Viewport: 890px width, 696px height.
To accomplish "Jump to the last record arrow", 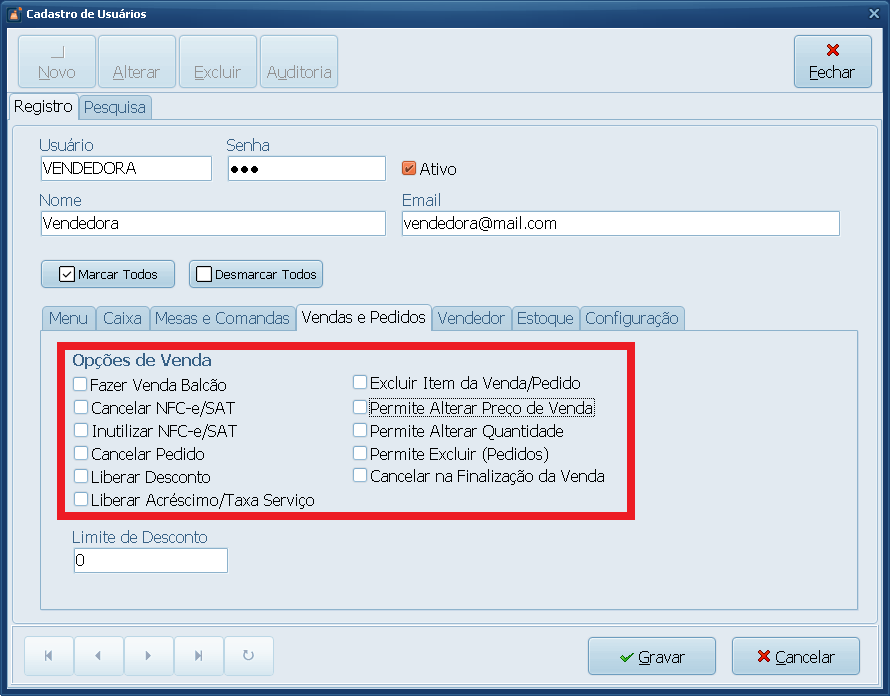I will [x=198, y=656].
